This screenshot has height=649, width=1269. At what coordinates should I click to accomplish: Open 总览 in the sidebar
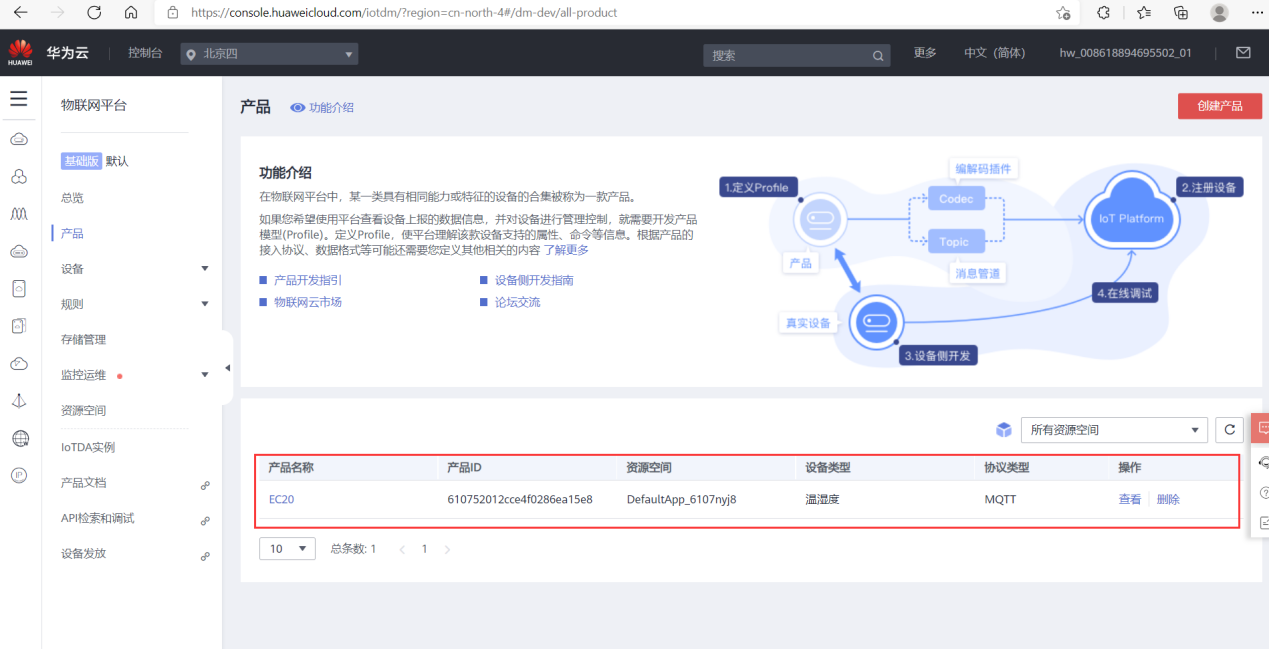pos(72,198)
